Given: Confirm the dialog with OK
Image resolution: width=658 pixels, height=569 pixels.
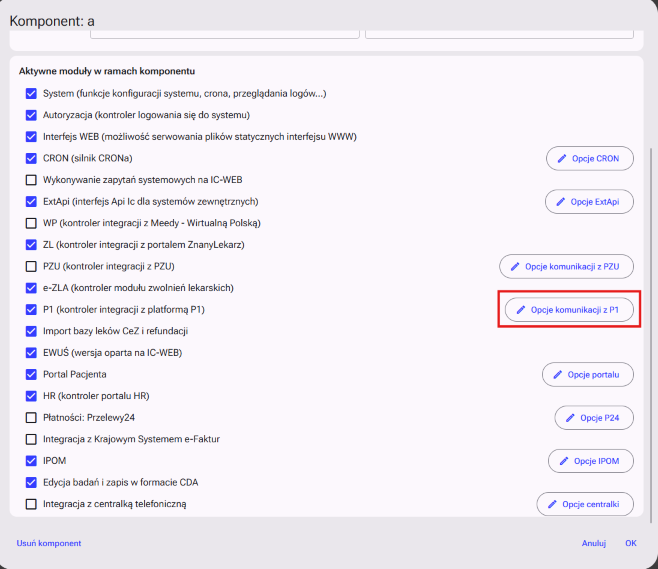Looking at the screenshot, I should (631, 543).
